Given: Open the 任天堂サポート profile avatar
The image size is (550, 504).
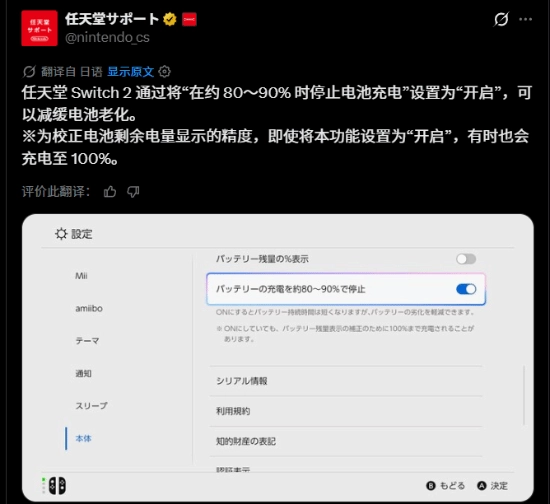Looking at the screenshot, I should point(39,28).
